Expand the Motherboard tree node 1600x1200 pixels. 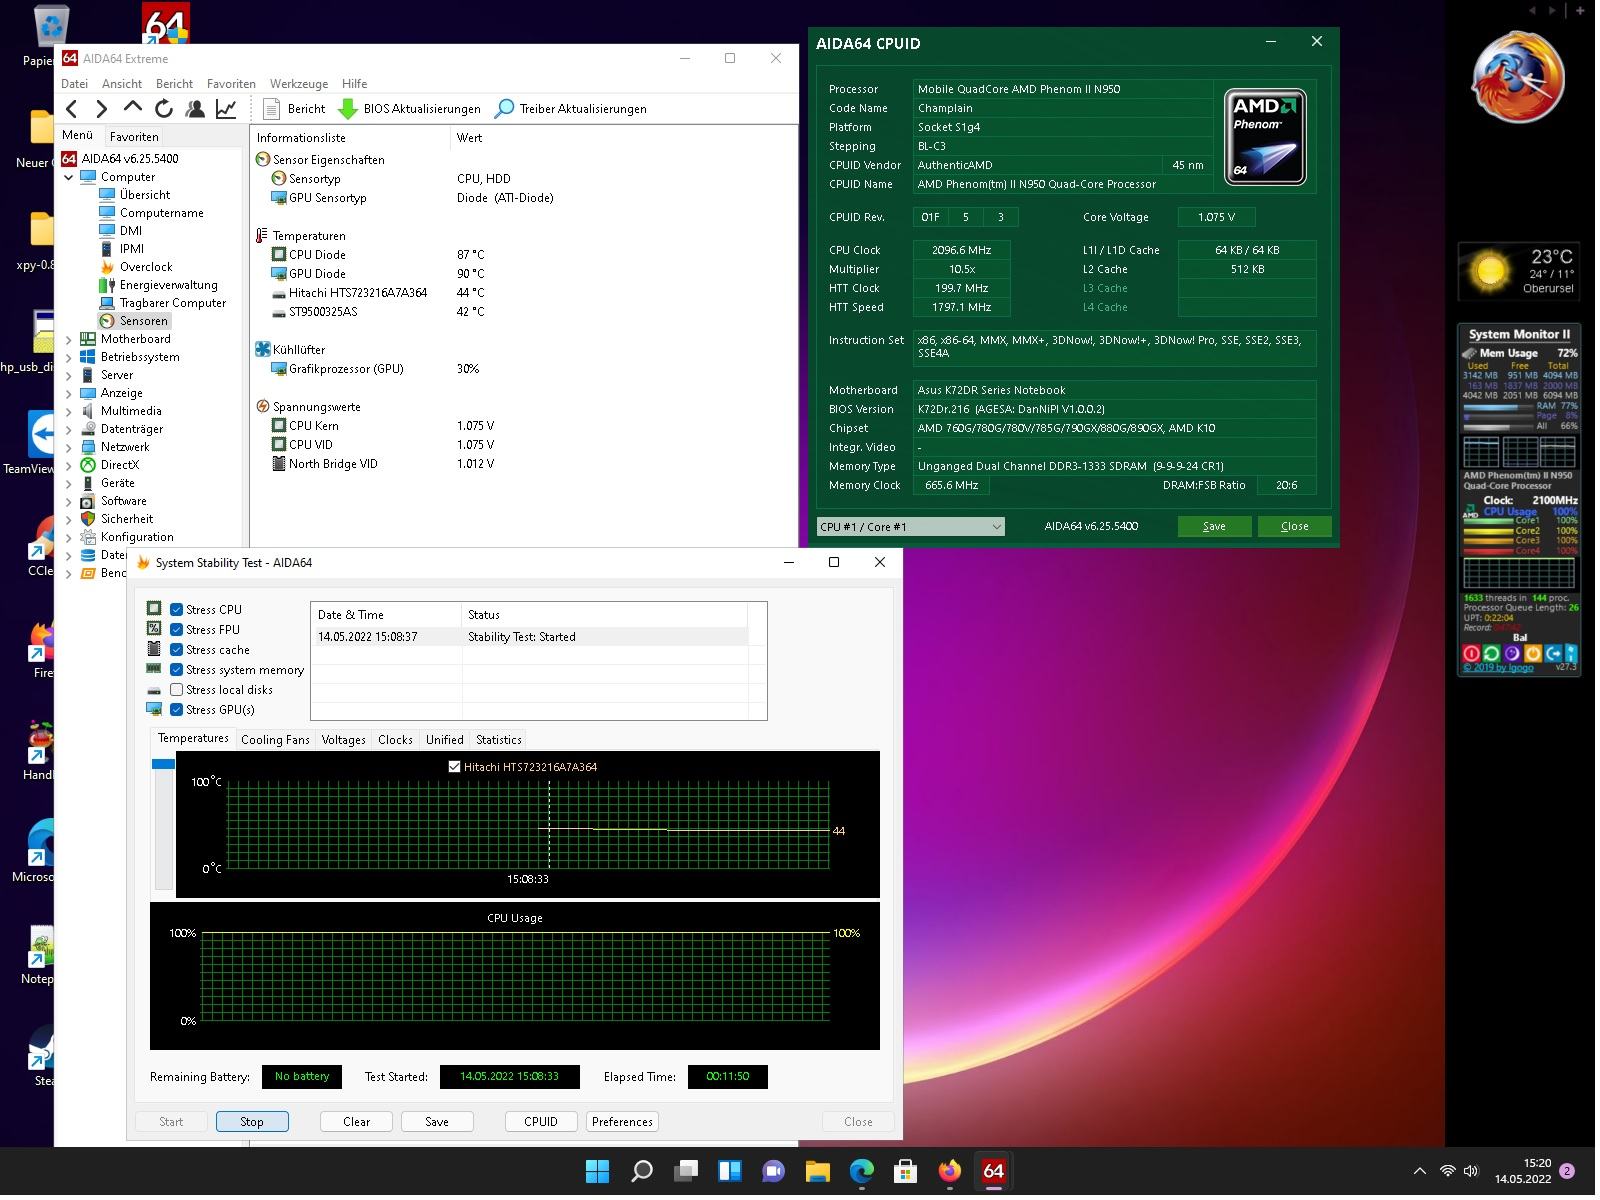point(69,339)
